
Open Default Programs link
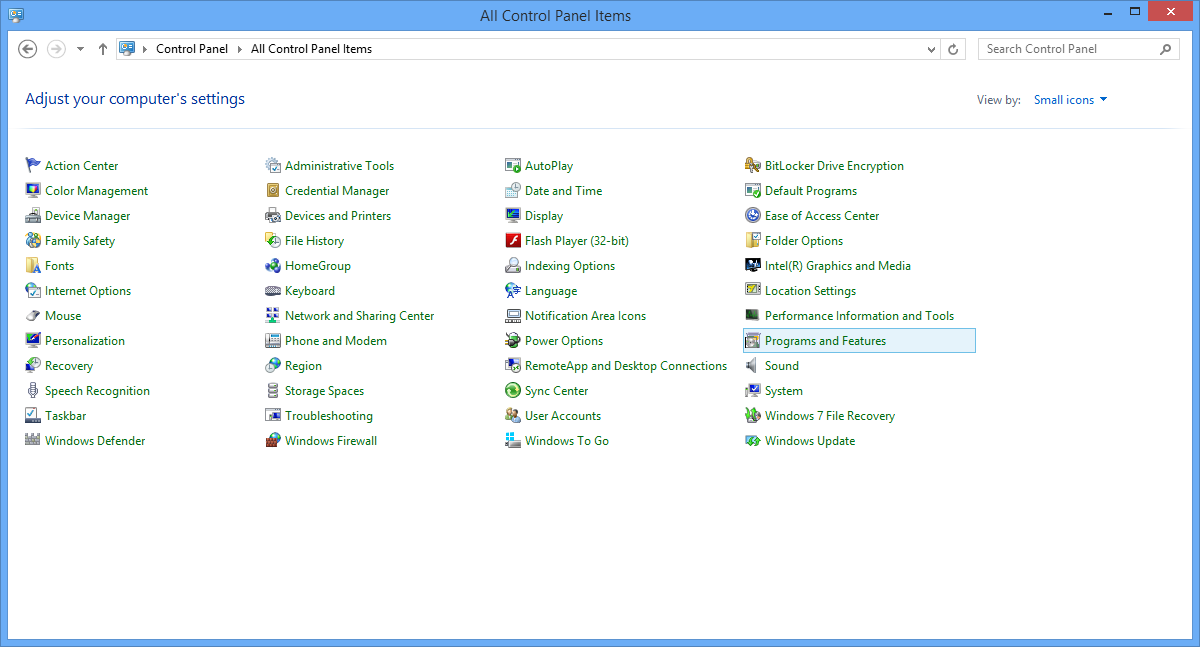pos(811,191)
